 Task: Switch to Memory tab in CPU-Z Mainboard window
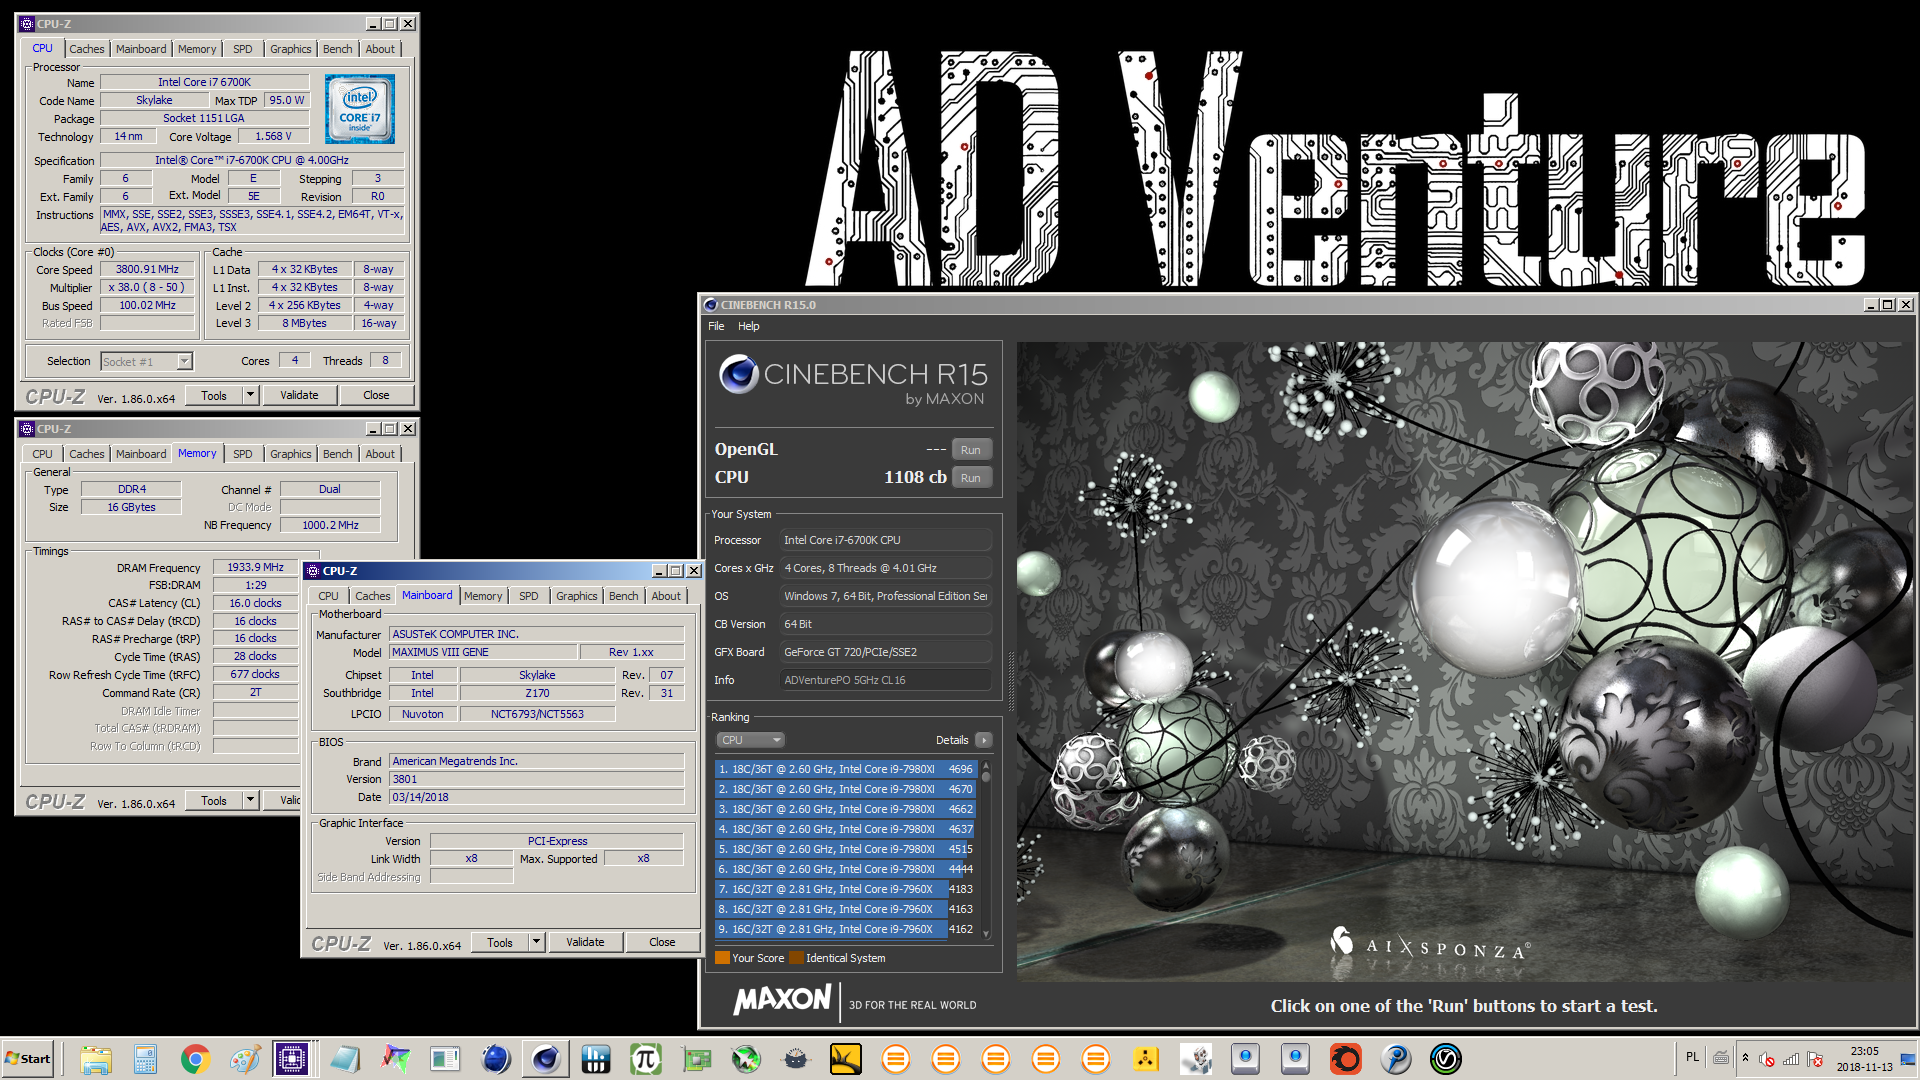point(483,596)
